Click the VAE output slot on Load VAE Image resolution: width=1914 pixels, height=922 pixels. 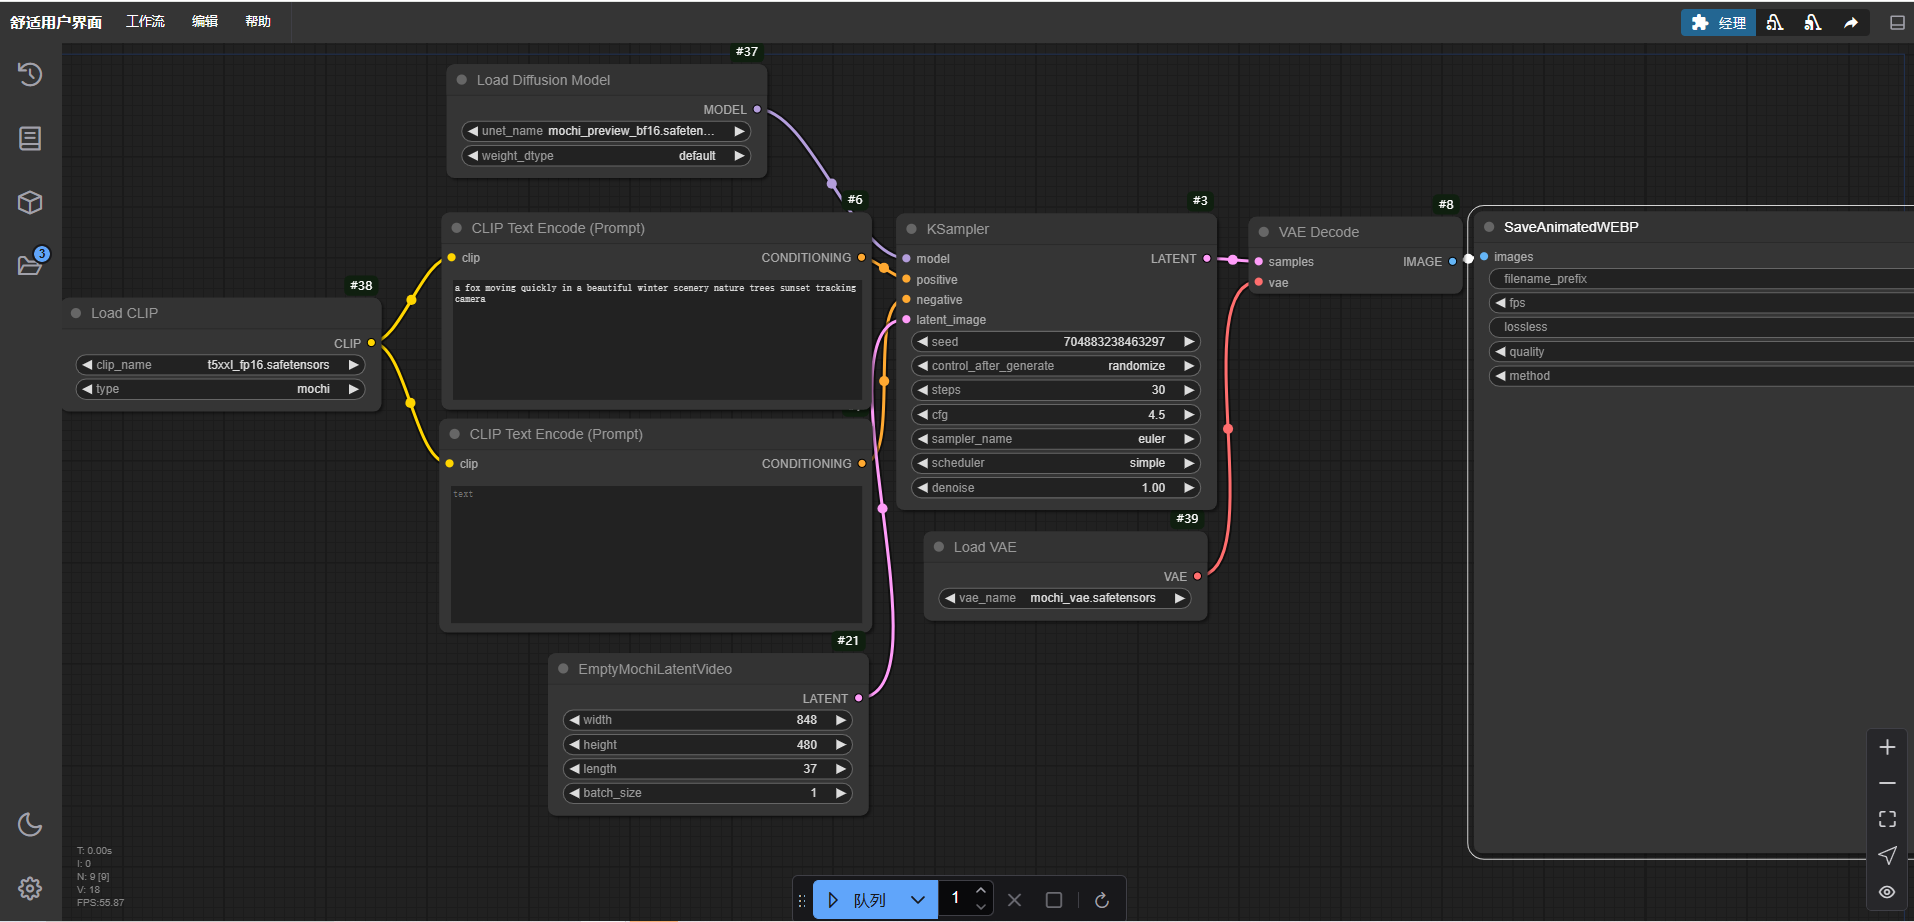(x=1197, y=576)
